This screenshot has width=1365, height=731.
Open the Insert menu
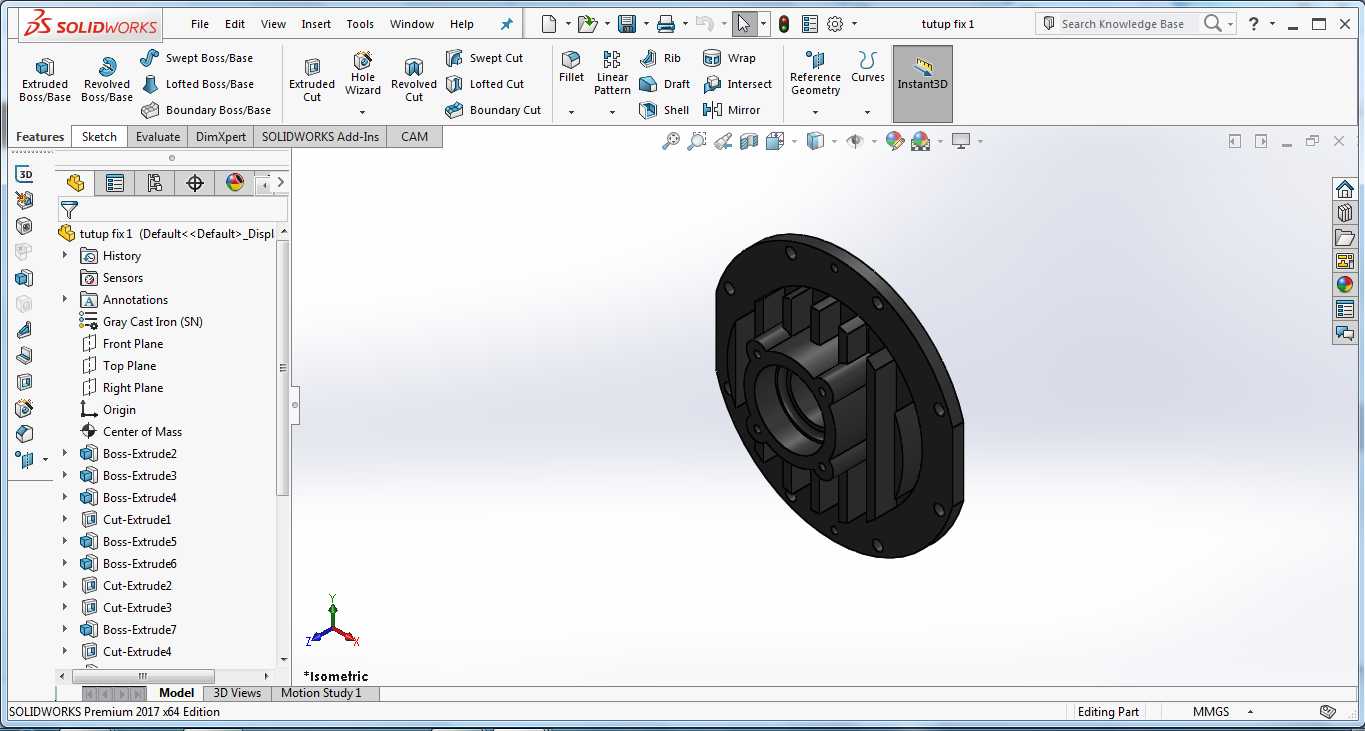point(316,24)
